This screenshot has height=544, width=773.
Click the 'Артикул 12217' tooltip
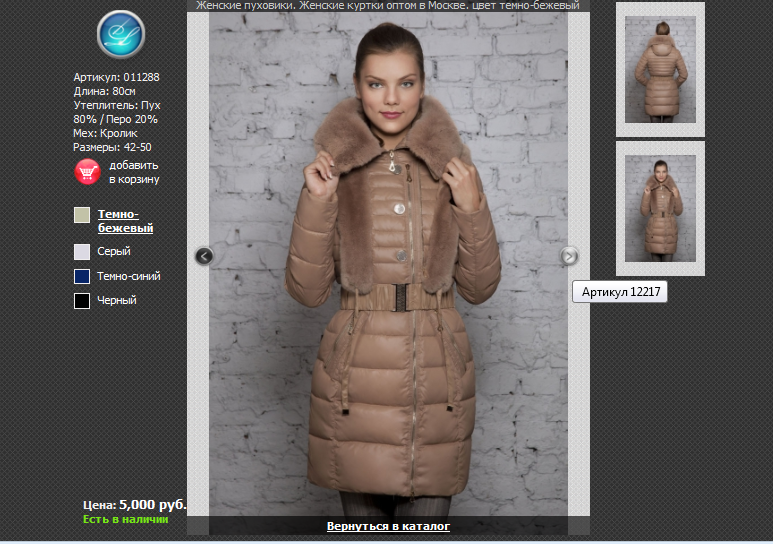(x=619, y=292)
